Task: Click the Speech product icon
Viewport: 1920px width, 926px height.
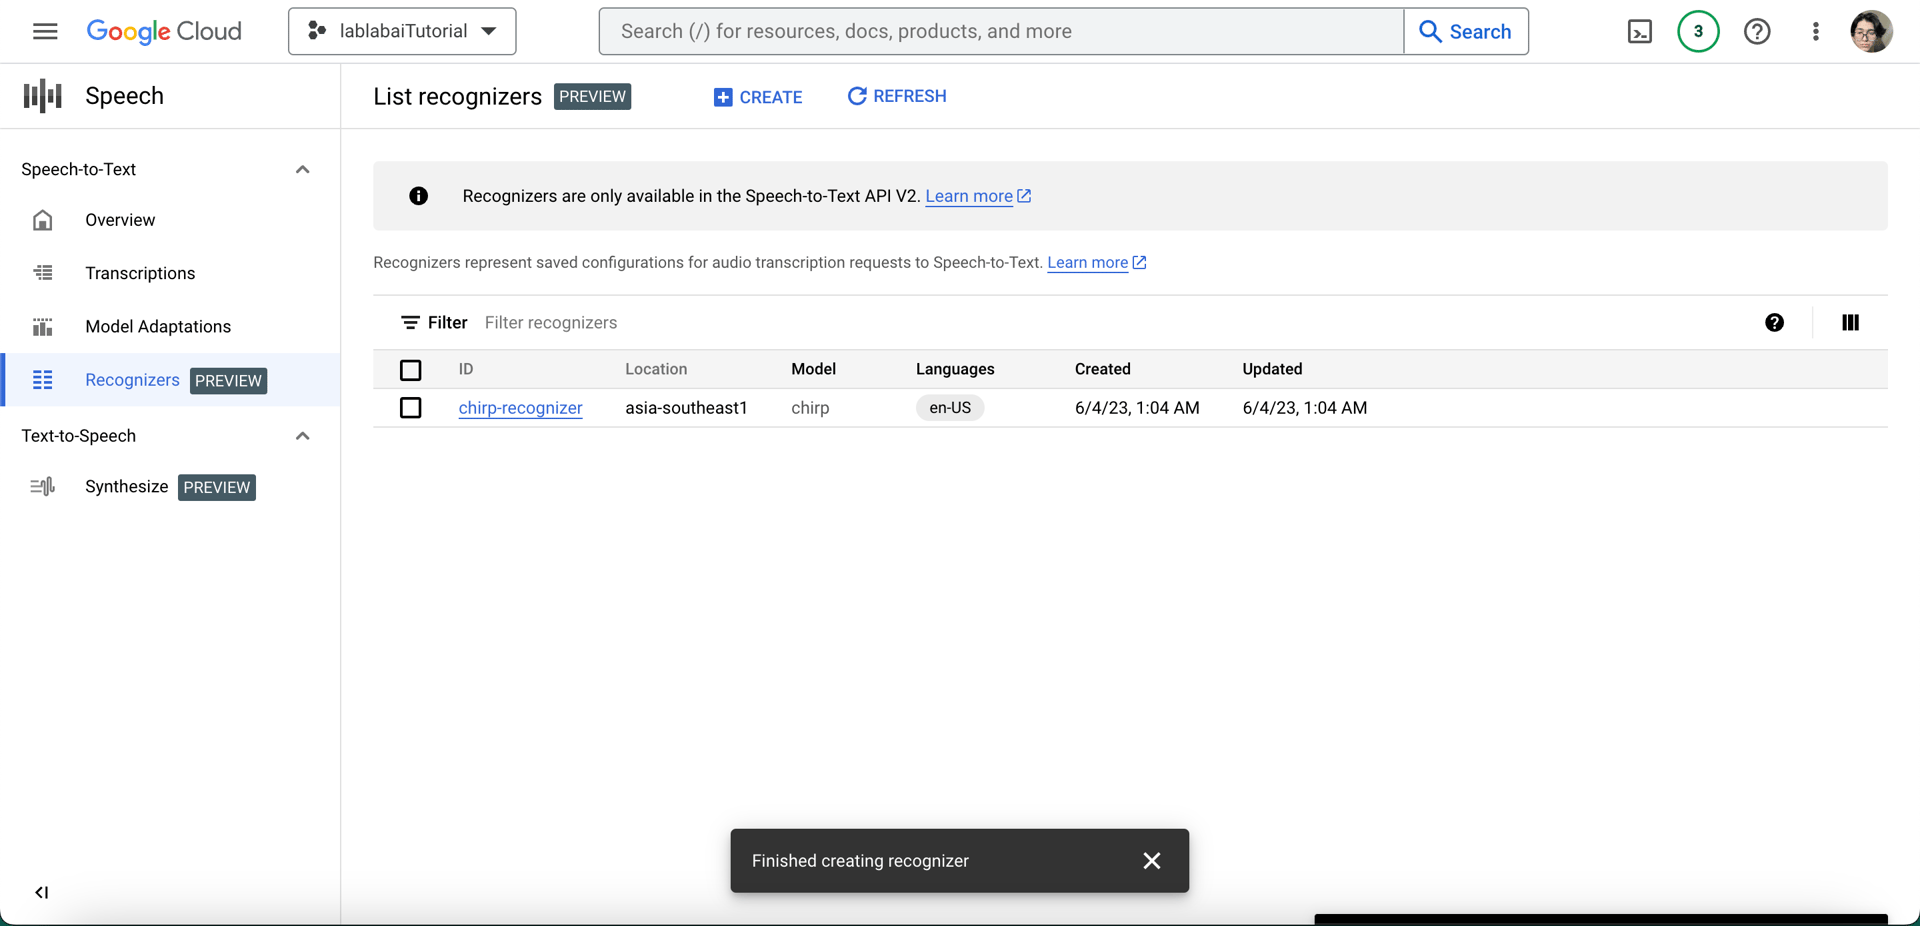Action: (x=43, y=96)
